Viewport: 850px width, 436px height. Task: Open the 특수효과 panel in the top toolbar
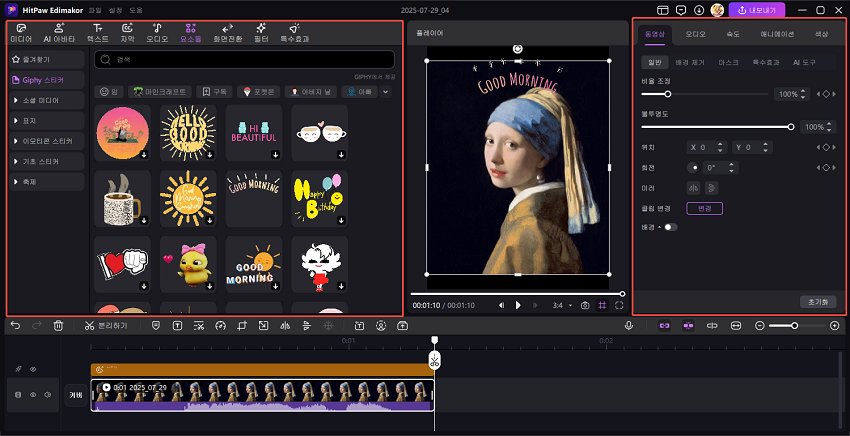(295, 33)
